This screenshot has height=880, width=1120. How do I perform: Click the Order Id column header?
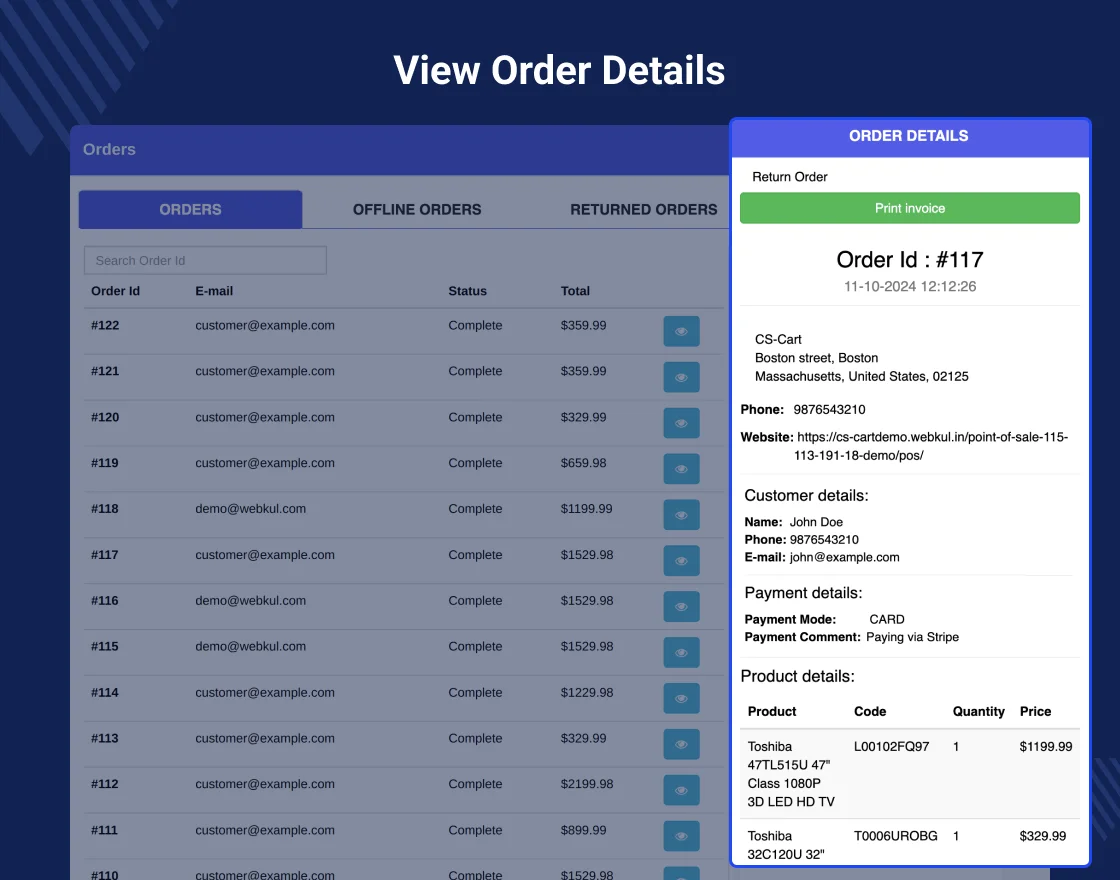tap(116, 291)
